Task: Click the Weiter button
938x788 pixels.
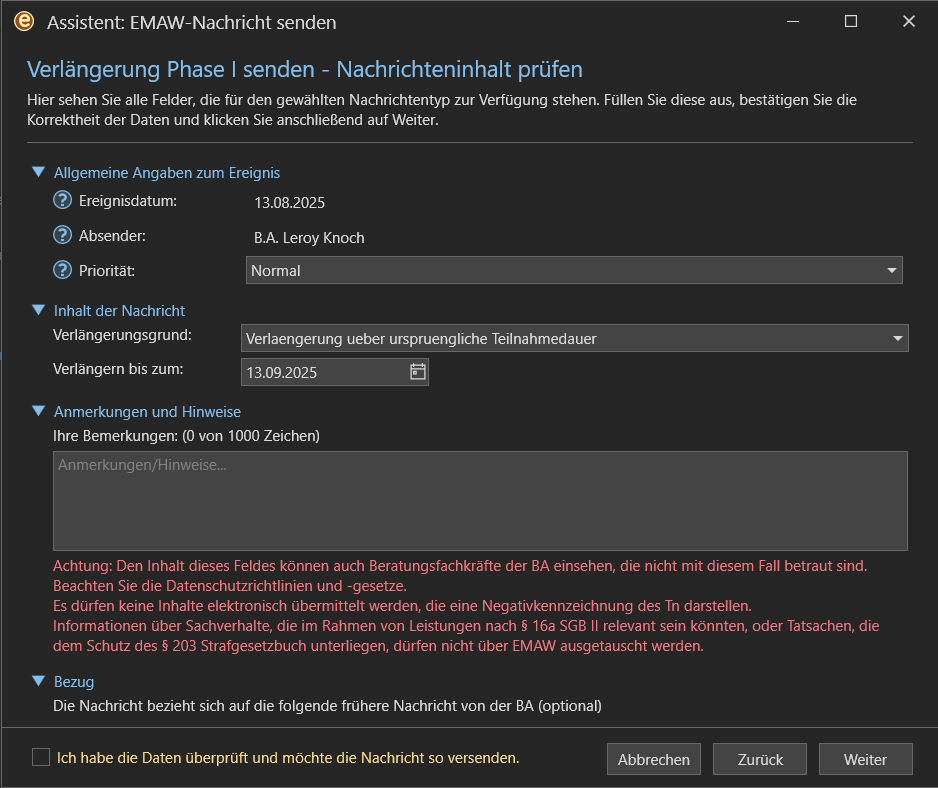Action: [865, 759]
